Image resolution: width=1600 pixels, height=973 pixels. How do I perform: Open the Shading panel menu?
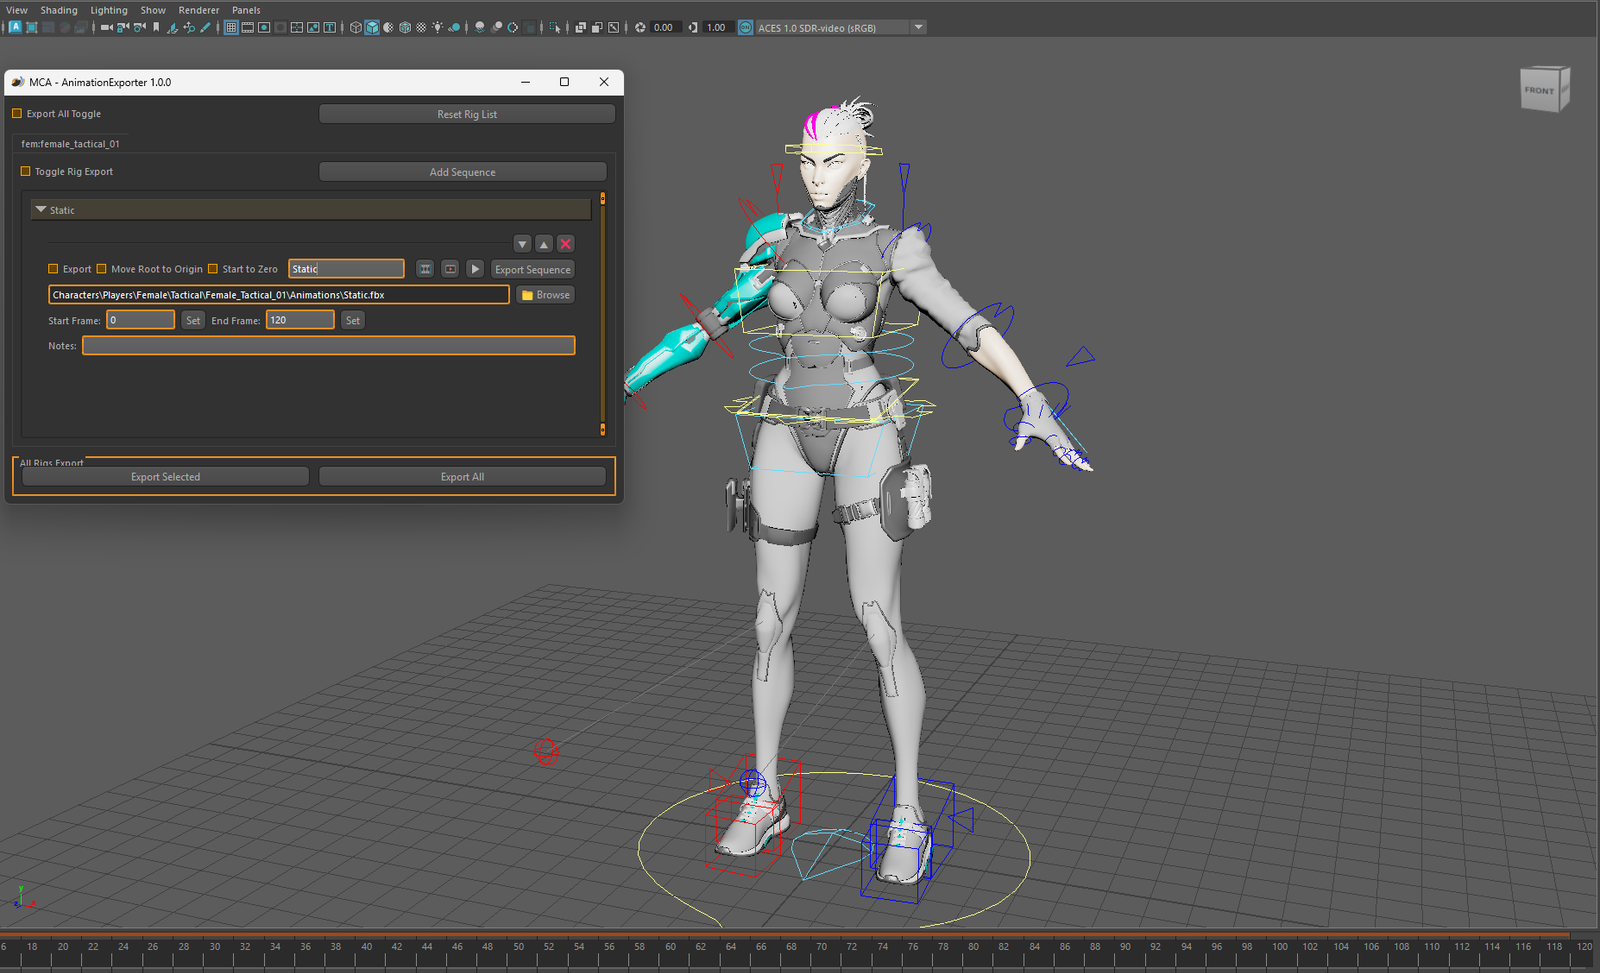[x=59, y=10]
